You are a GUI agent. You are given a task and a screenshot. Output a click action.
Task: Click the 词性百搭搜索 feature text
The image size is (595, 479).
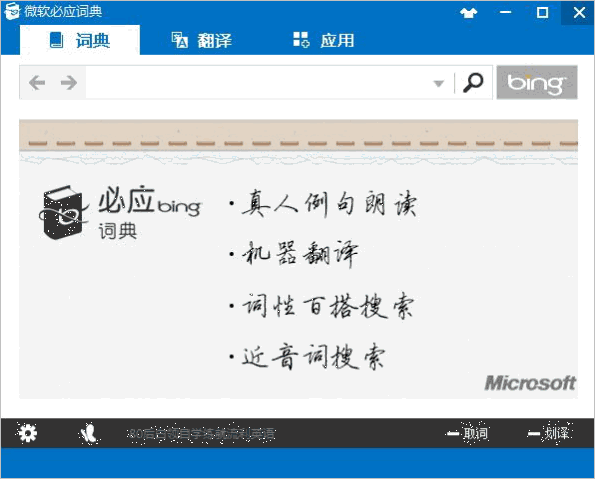click(x=327, y=306)
